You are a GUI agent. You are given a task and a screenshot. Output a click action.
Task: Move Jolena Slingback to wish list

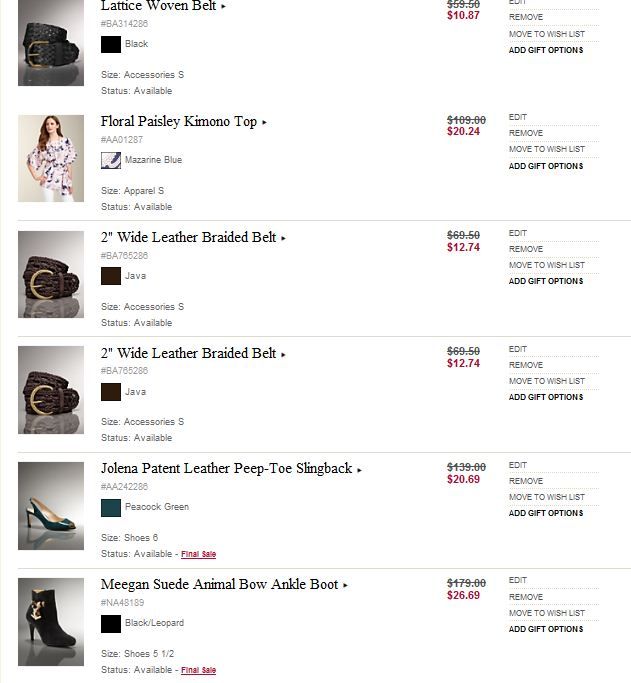point(546,497)
